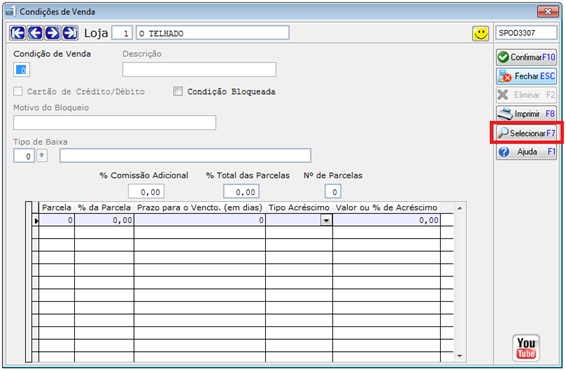Toggle Cartão de Crédito/Débito checkbox
Screen dimensions: 566x371
18,91
